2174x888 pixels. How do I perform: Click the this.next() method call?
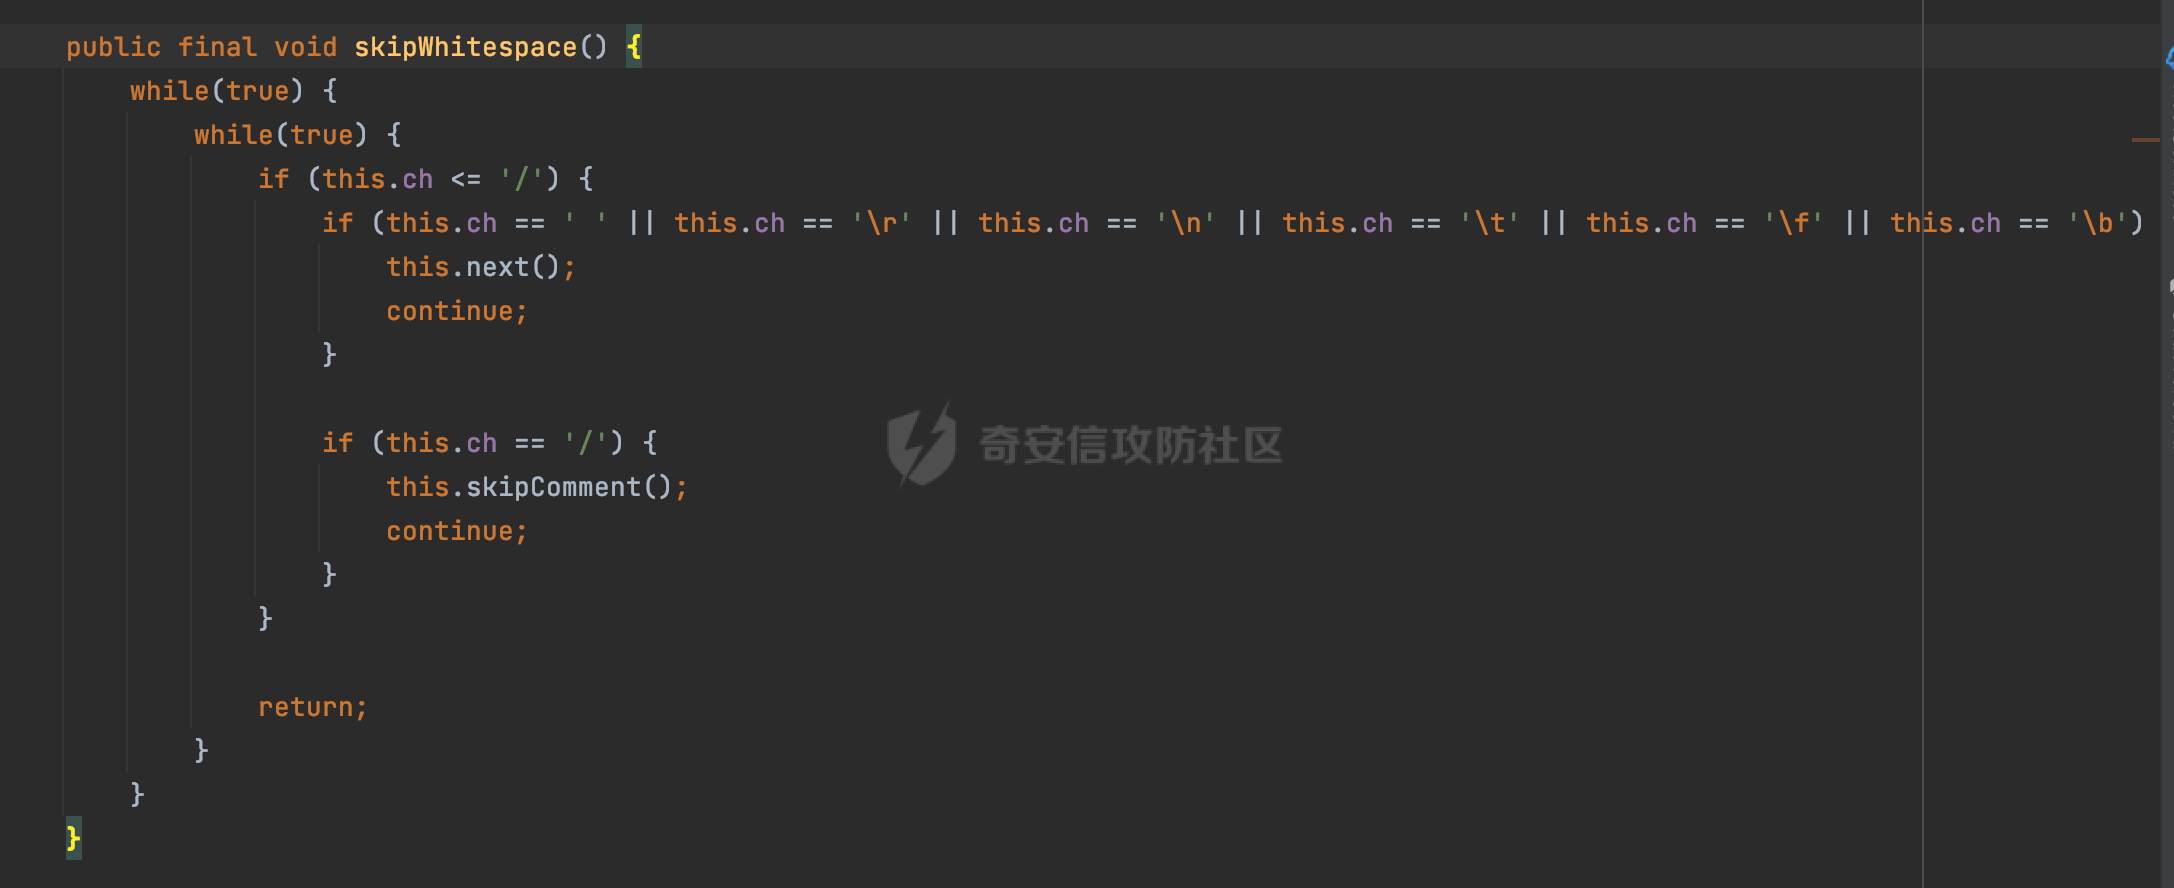480,267
